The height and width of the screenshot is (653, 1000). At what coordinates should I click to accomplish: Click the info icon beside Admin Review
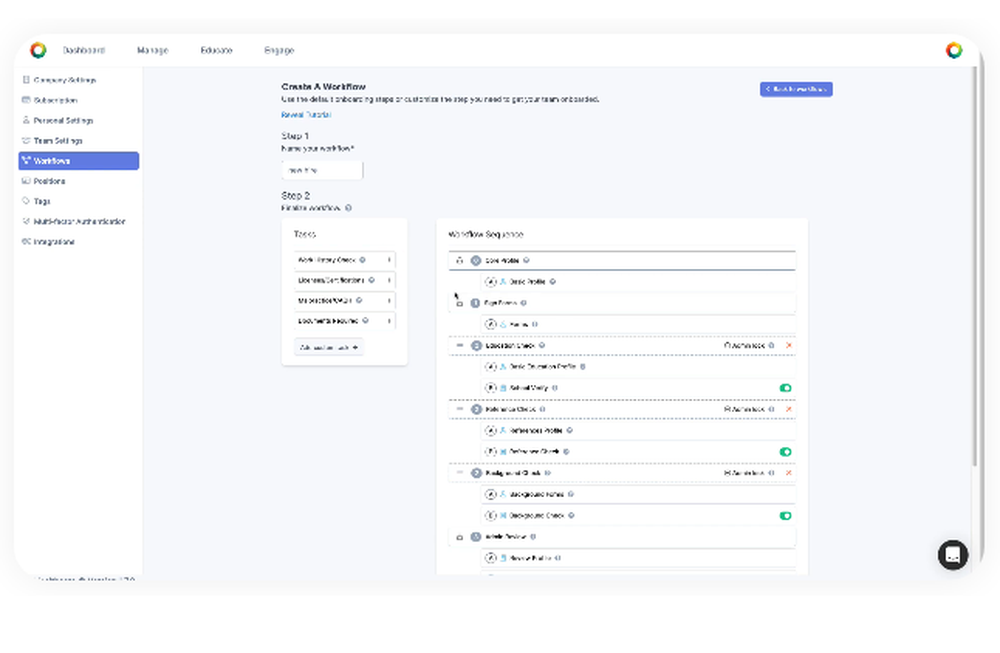(x=533, y=537)
